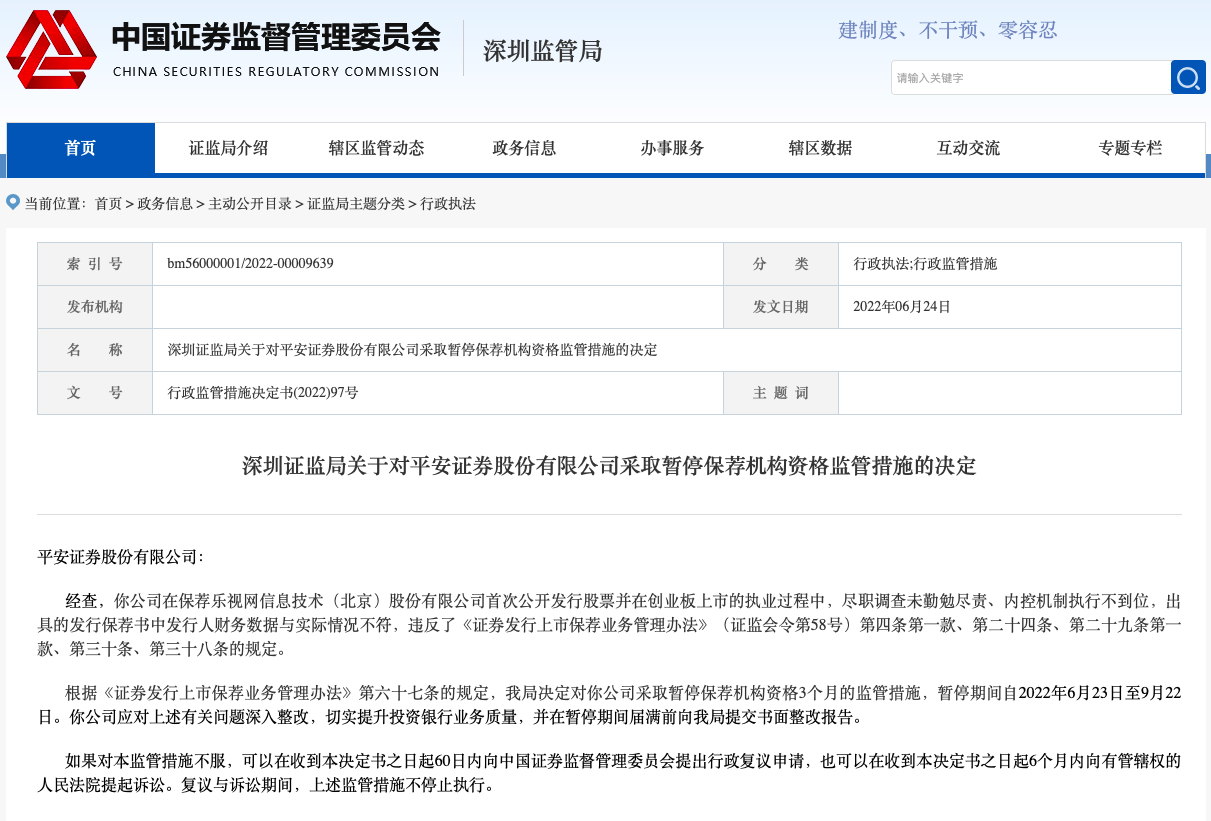
Task: Open the 辖区监管动态 menu item
Action: click(x=377, y=148)
